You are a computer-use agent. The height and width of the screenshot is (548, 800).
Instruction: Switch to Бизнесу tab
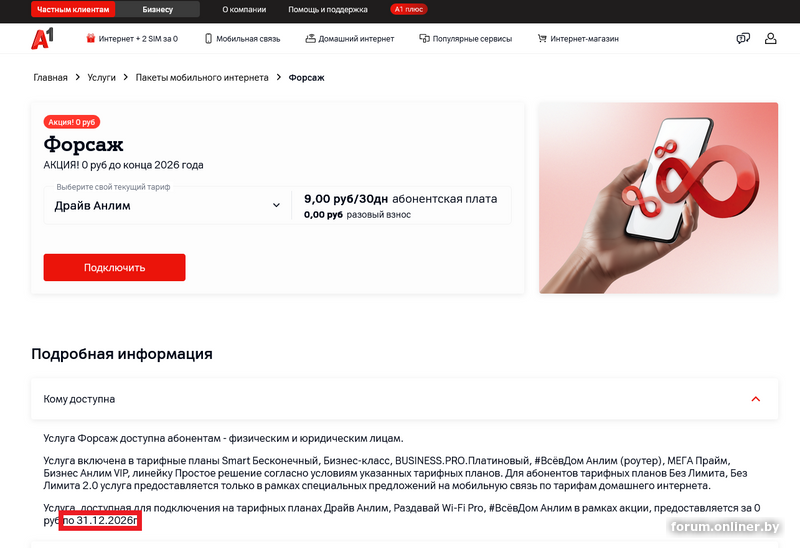158,9
